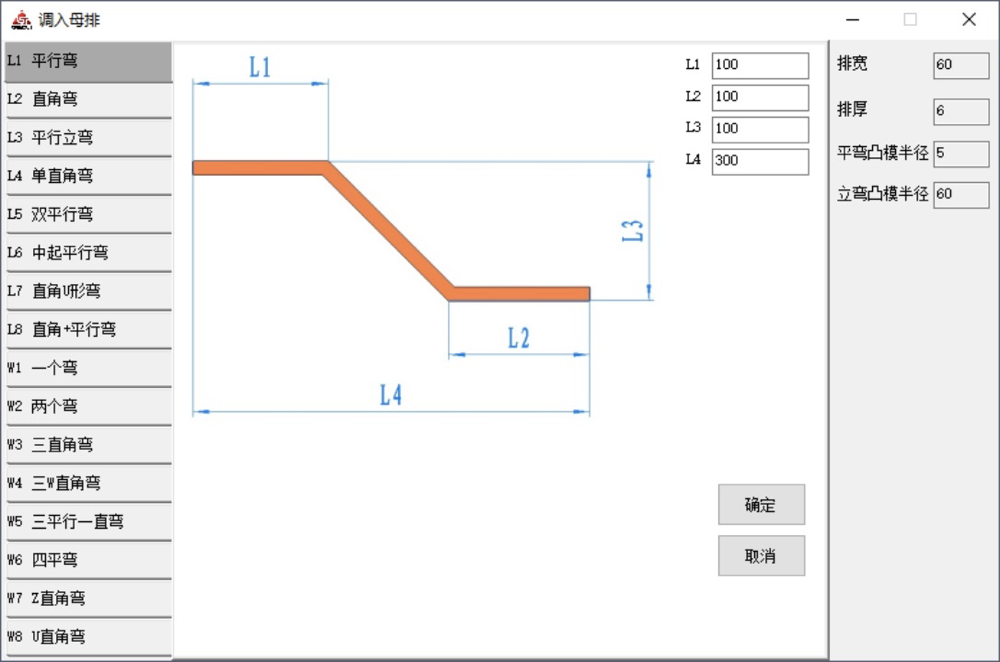Image resolution: width=1000 pixels, height=662 pixels.
Task: Click the app icon in title bar
Action: (21, 19)
